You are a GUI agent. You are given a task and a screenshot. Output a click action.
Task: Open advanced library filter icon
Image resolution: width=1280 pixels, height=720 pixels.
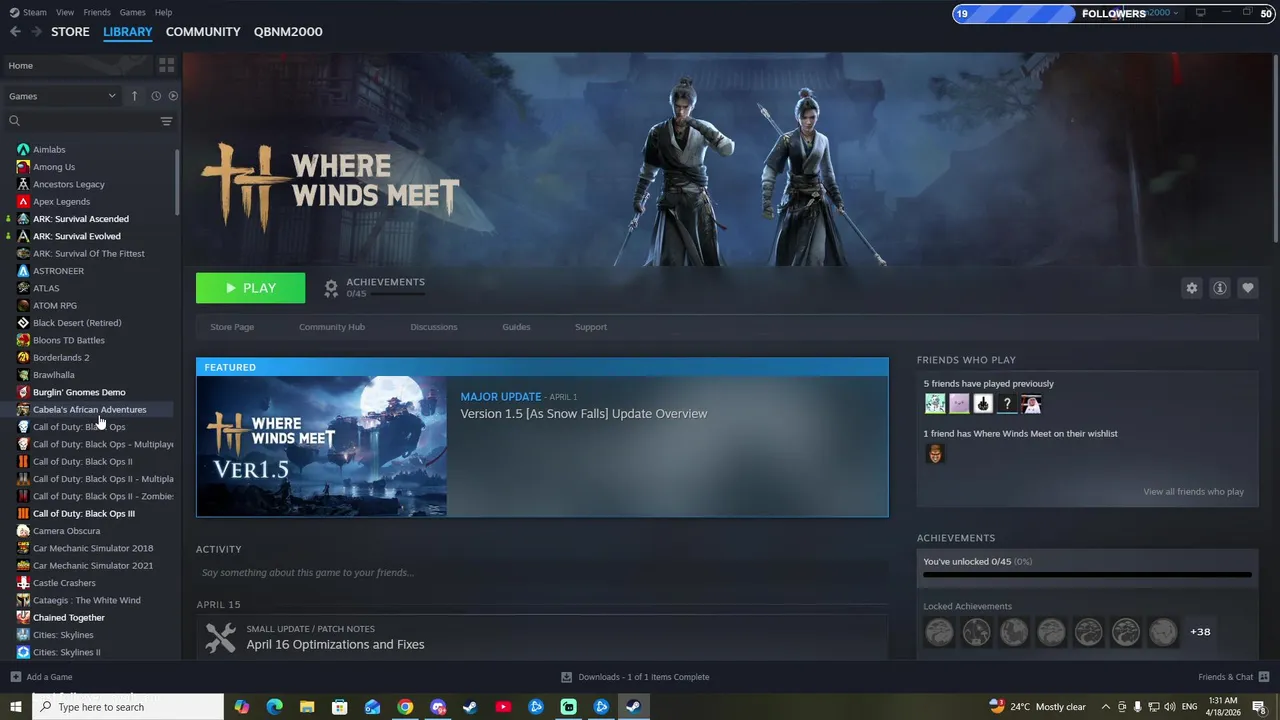pyautogui.click(x=166, y=121)
